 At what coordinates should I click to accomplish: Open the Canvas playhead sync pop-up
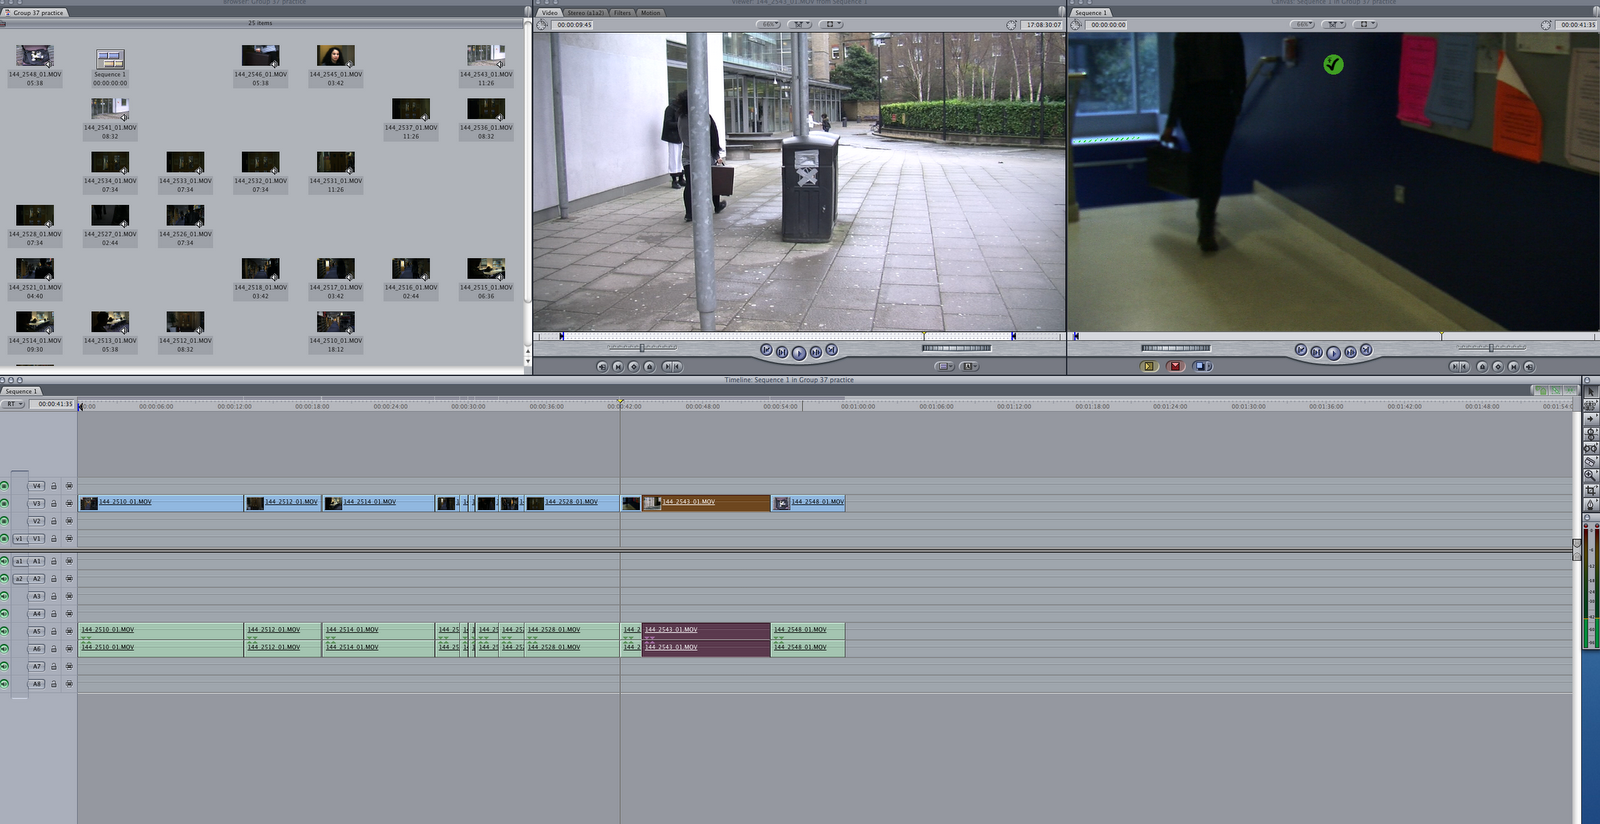[x=1333, y=24]
